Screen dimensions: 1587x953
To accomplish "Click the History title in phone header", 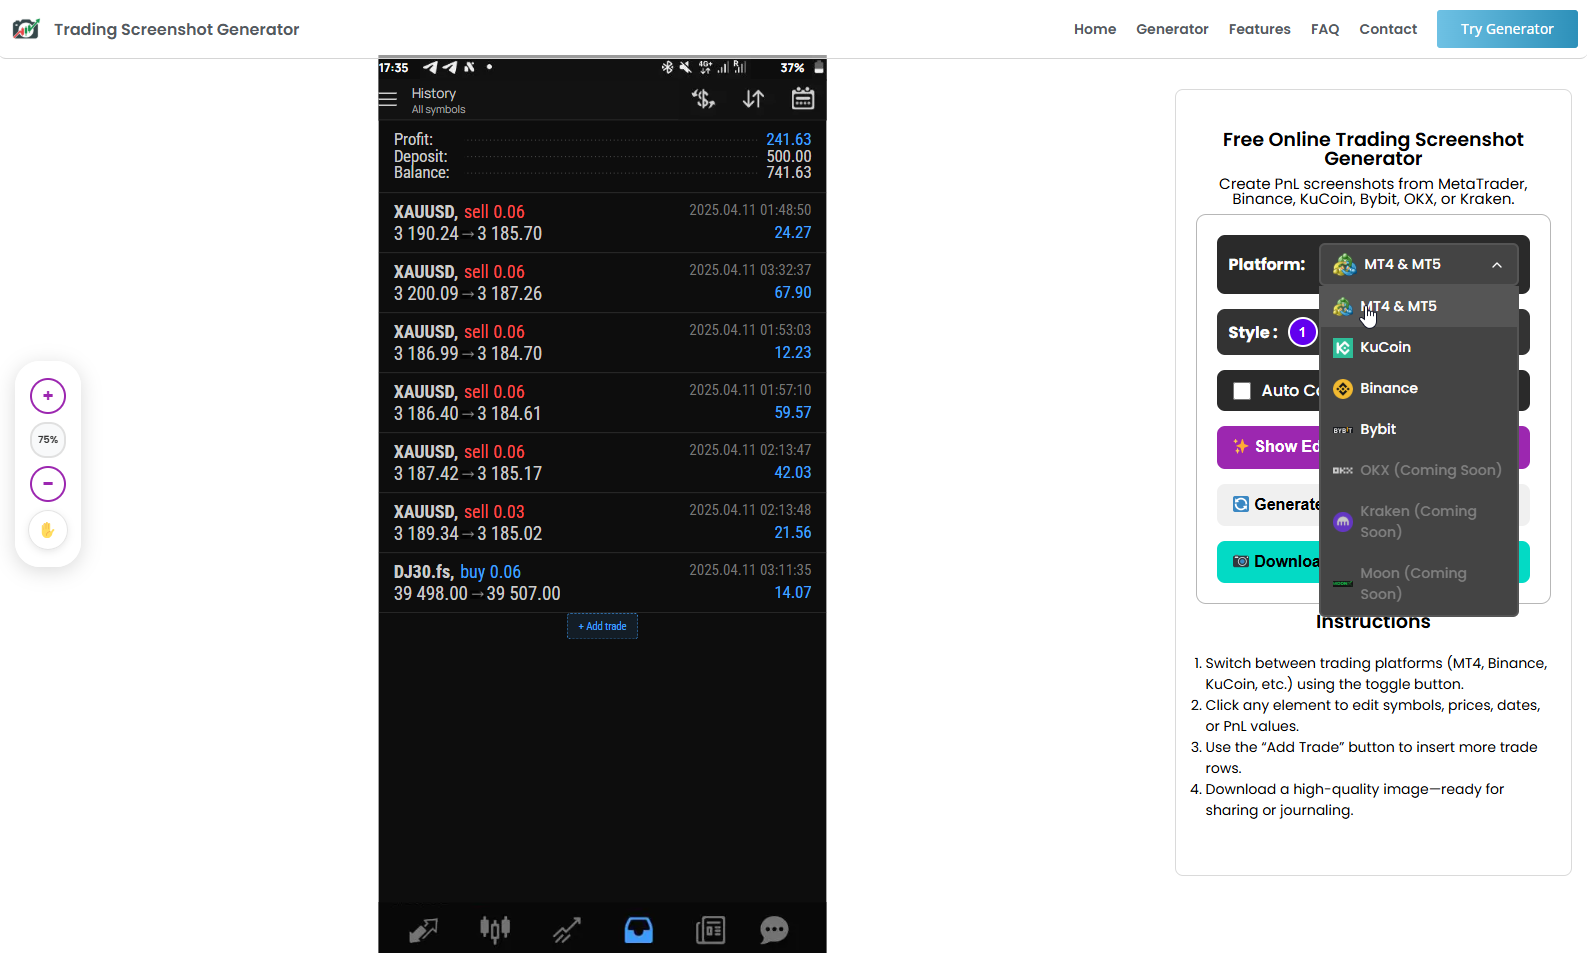I will pyautogui.click(x=433, y=93).
